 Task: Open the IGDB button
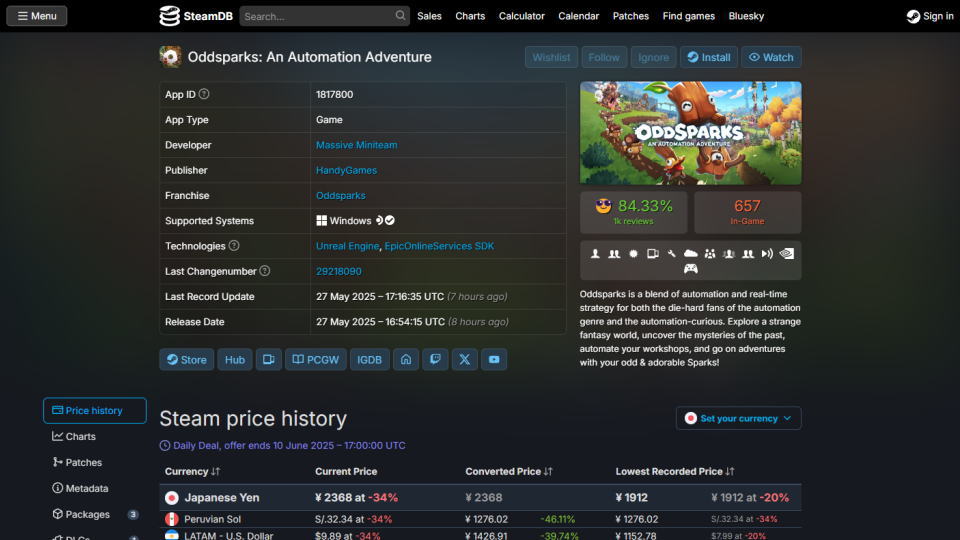[369, 359]
